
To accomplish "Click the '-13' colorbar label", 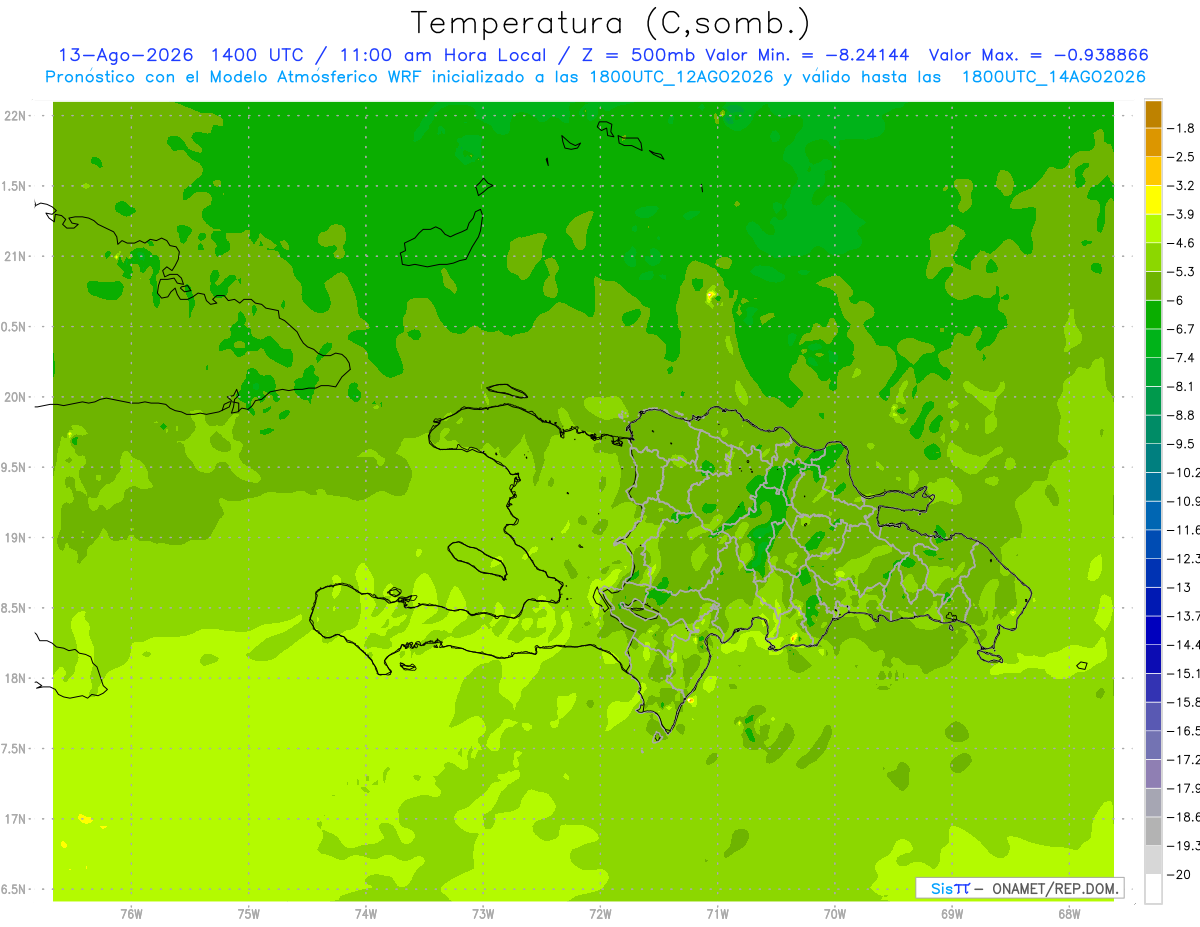I will (1179, 587).
